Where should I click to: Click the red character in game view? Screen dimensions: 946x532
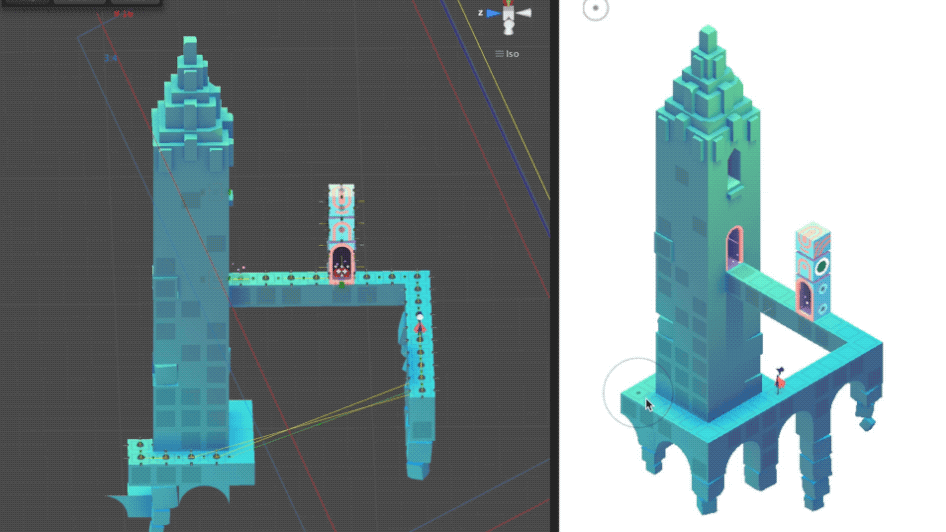[780, 379]
